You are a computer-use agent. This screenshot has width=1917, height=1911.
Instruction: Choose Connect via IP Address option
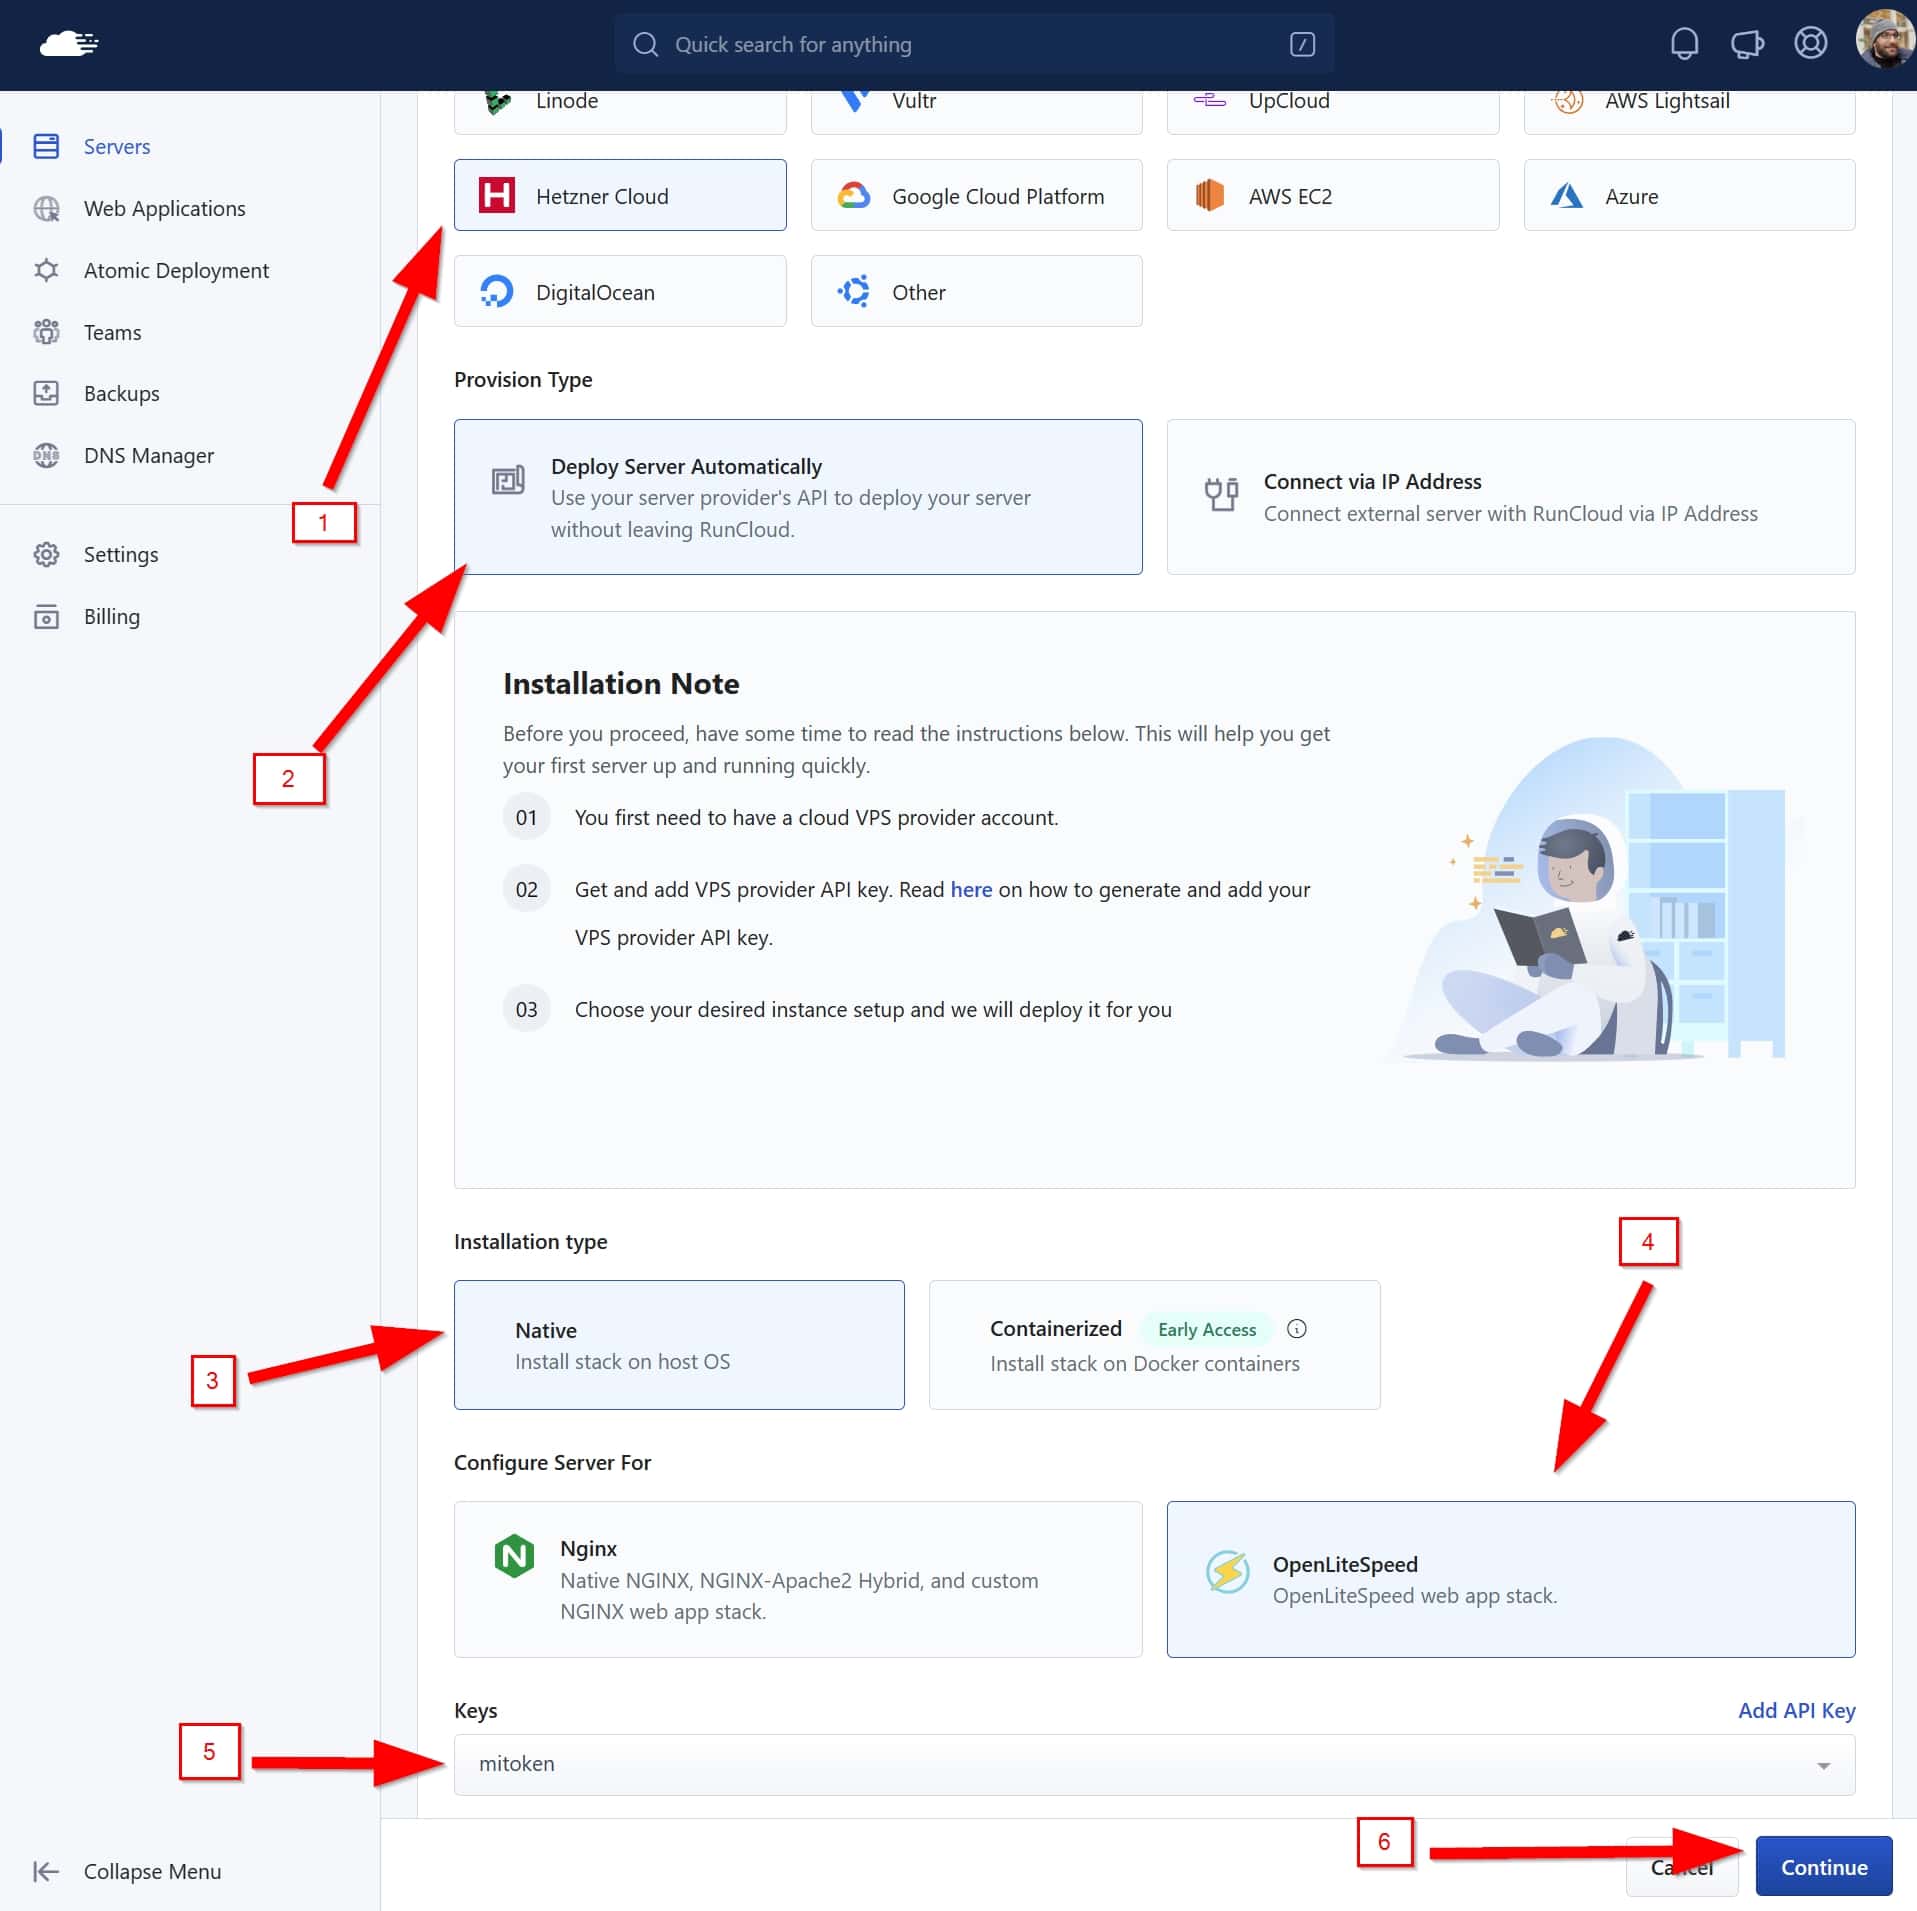(x=1510, y=497)
